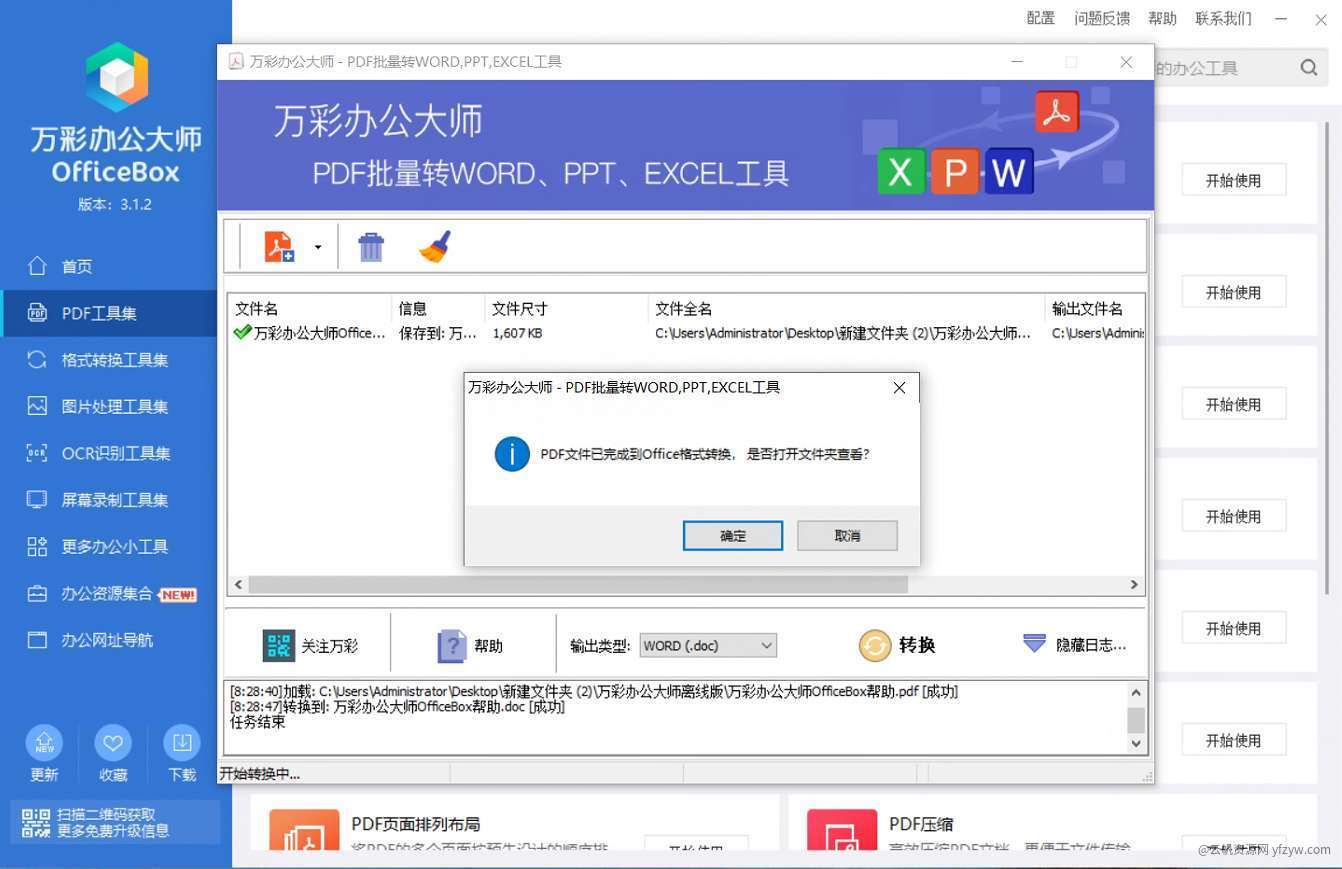Screen dimensions: 1342x869
Task: Click the 1,607 KB file size cell
Action: [517, 333]
